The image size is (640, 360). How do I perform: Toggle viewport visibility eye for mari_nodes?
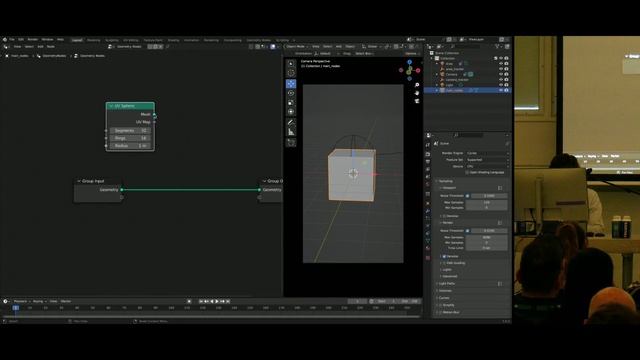click(x=501, y=90)
